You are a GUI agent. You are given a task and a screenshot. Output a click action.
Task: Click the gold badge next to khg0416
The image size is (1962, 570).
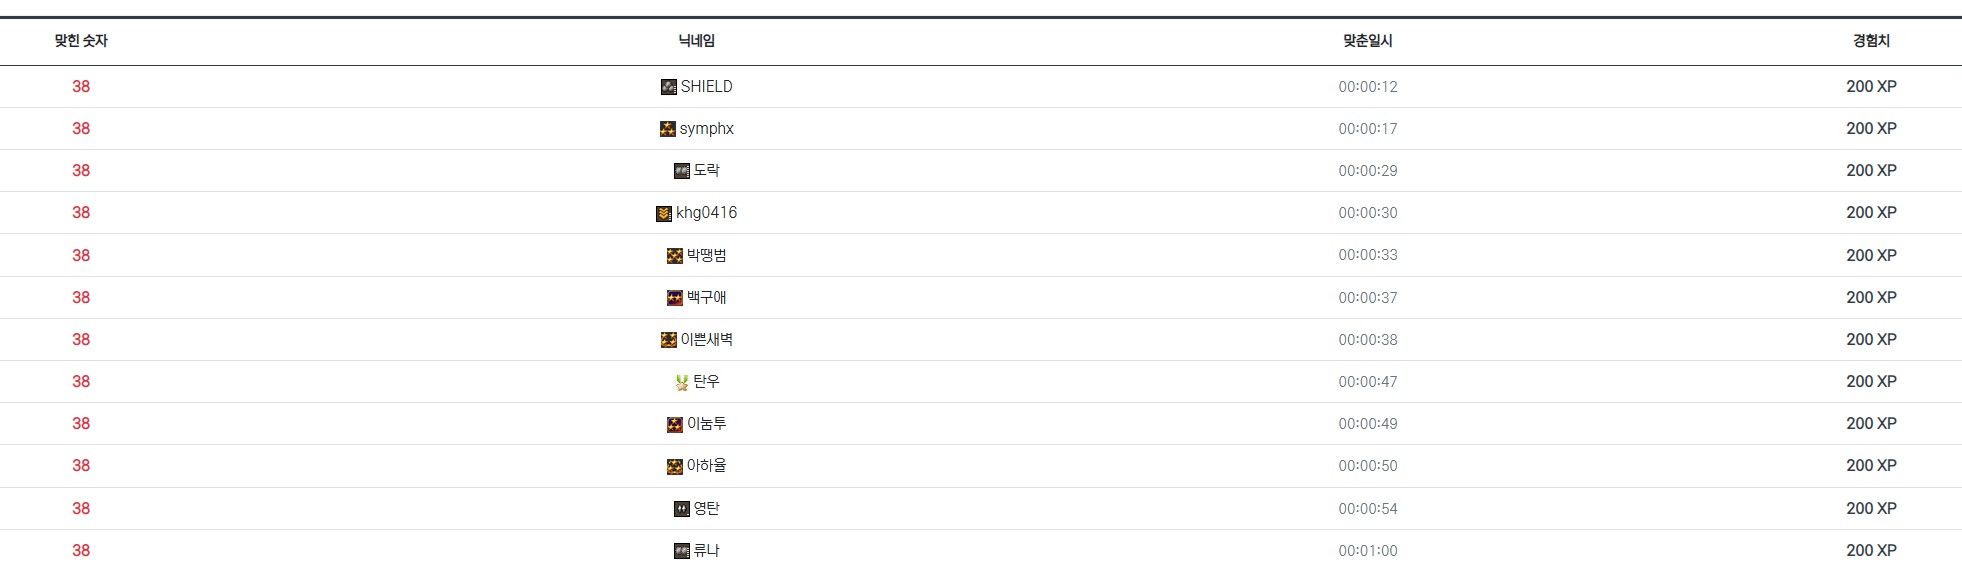point(664,213)
